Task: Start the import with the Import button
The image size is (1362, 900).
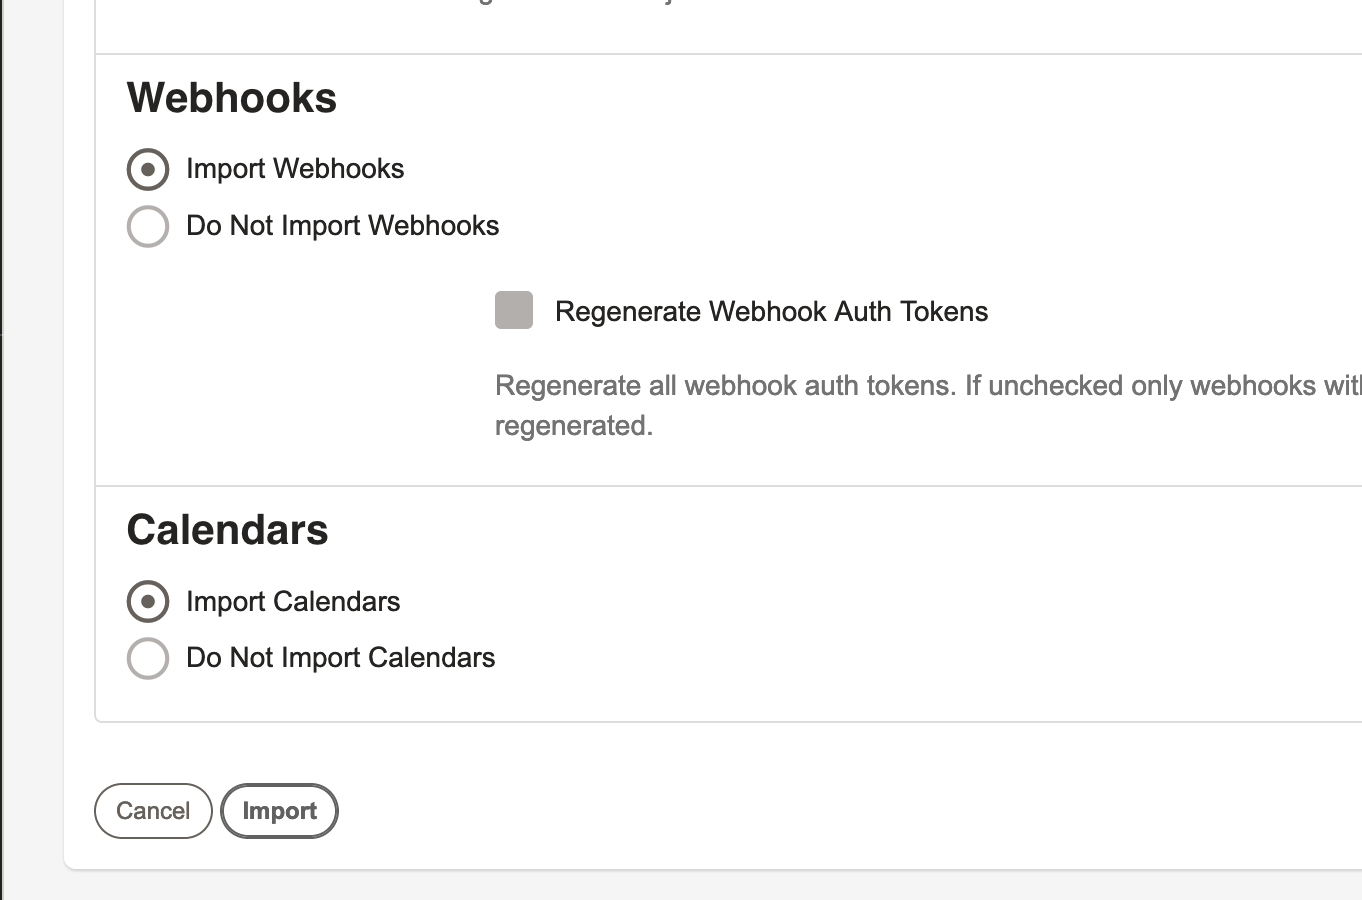Action: [x=279, y=811]
